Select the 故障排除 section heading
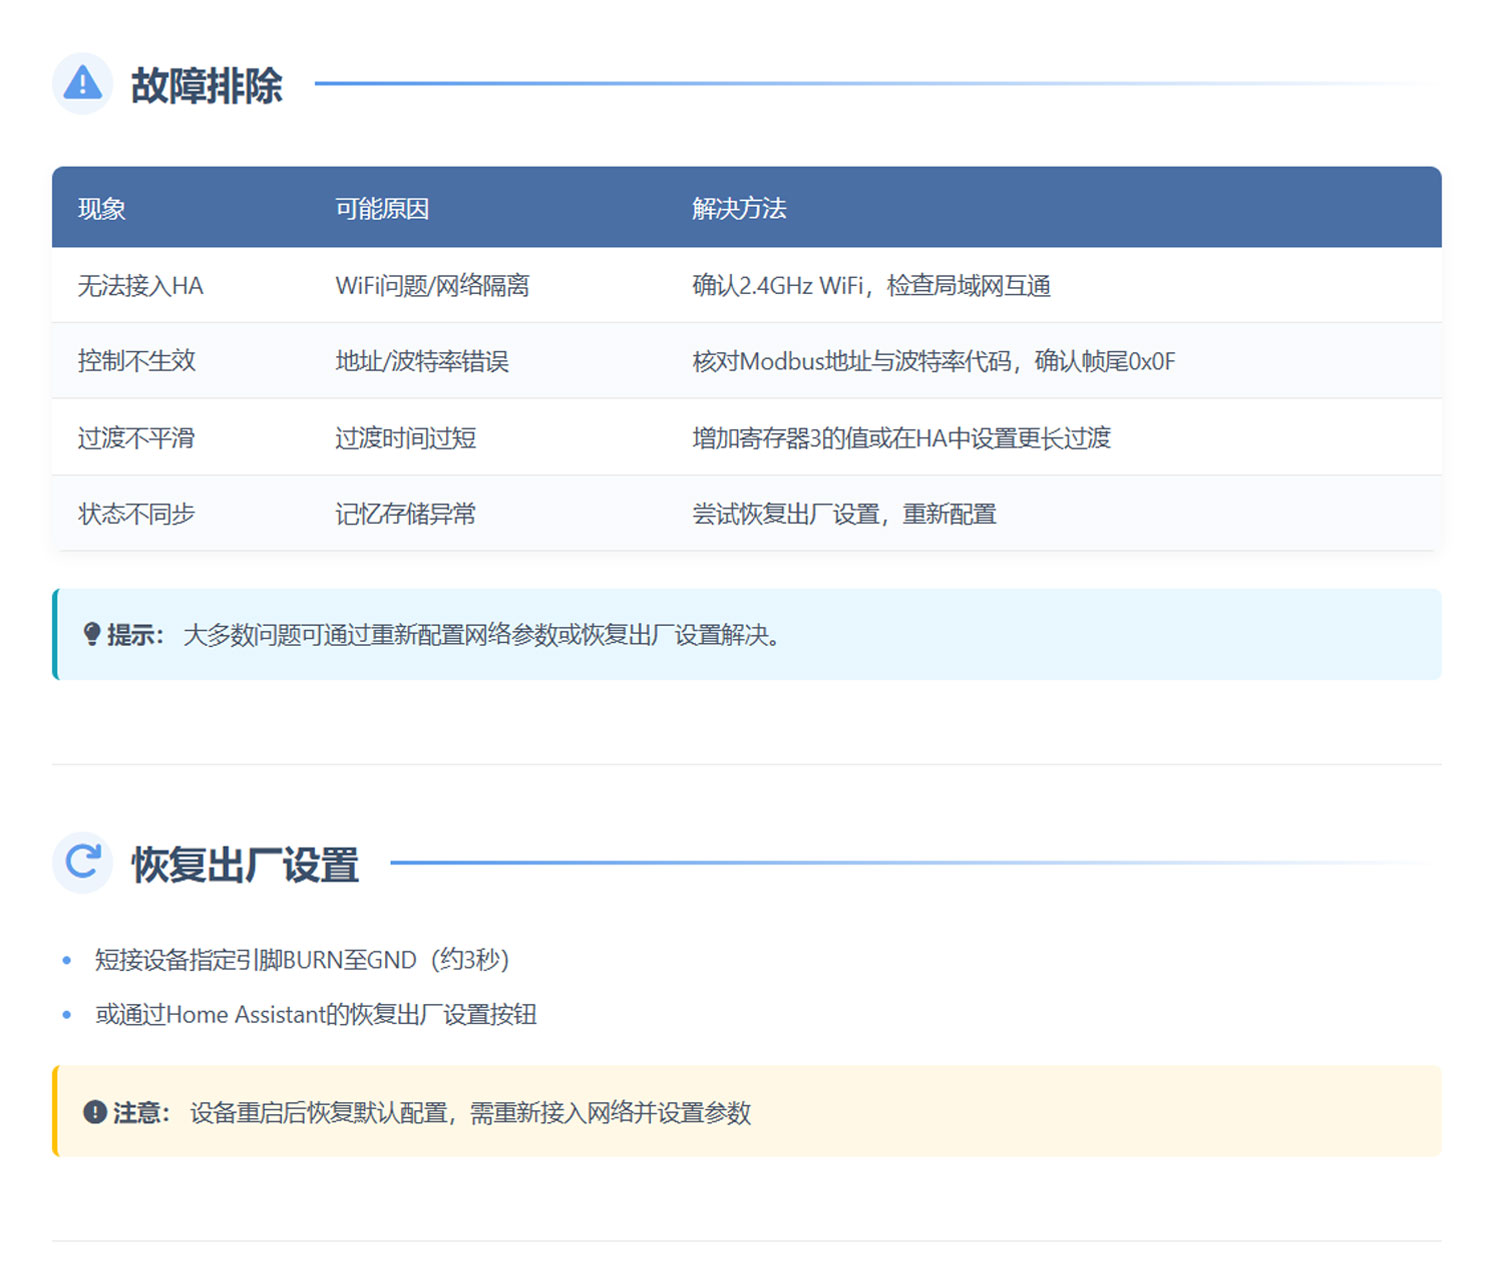The height and width of the screenshot is (1279, 1500). pos(206,85)
